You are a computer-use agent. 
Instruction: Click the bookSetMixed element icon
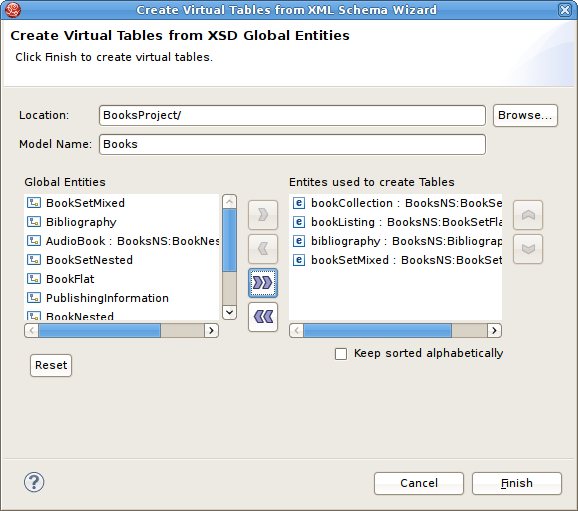click(299, 260)
